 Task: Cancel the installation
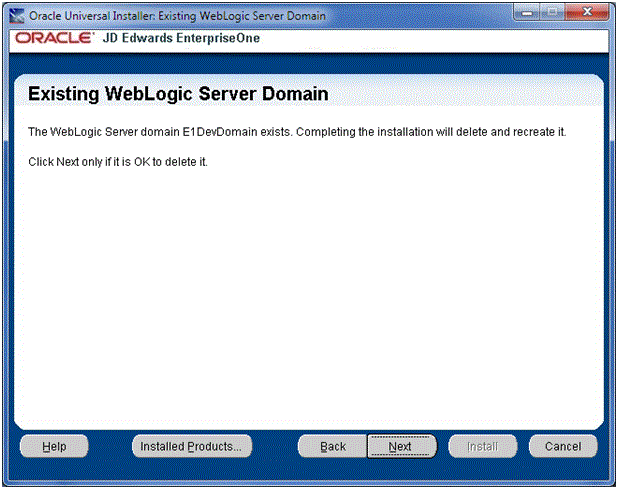click(x=563, y=446)
